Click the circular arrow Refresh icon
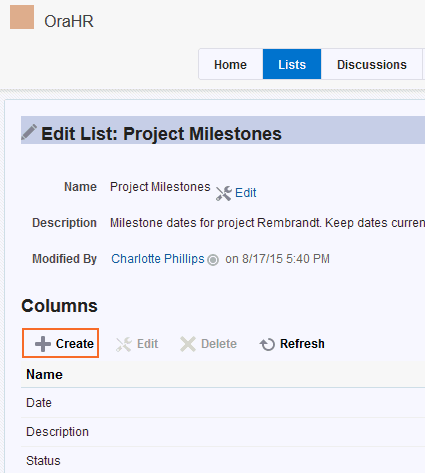 coord(267,344)
